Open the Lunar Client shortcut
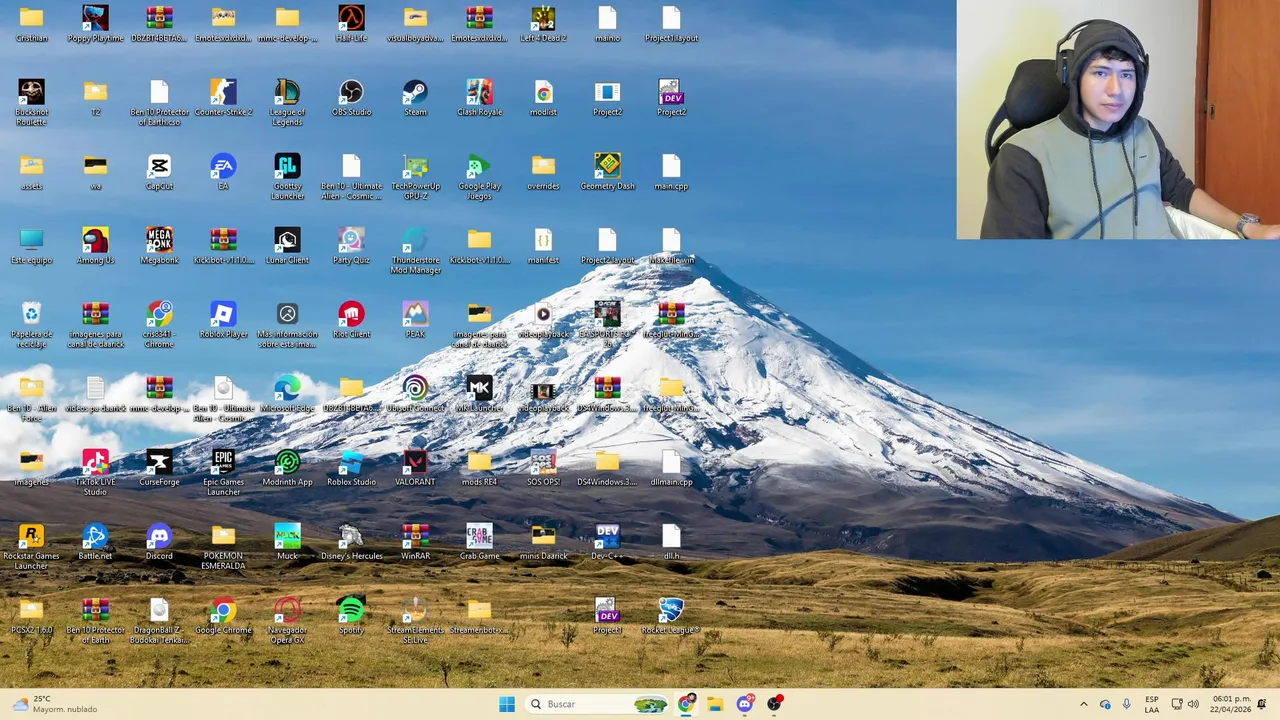 (x=287, y=246)
